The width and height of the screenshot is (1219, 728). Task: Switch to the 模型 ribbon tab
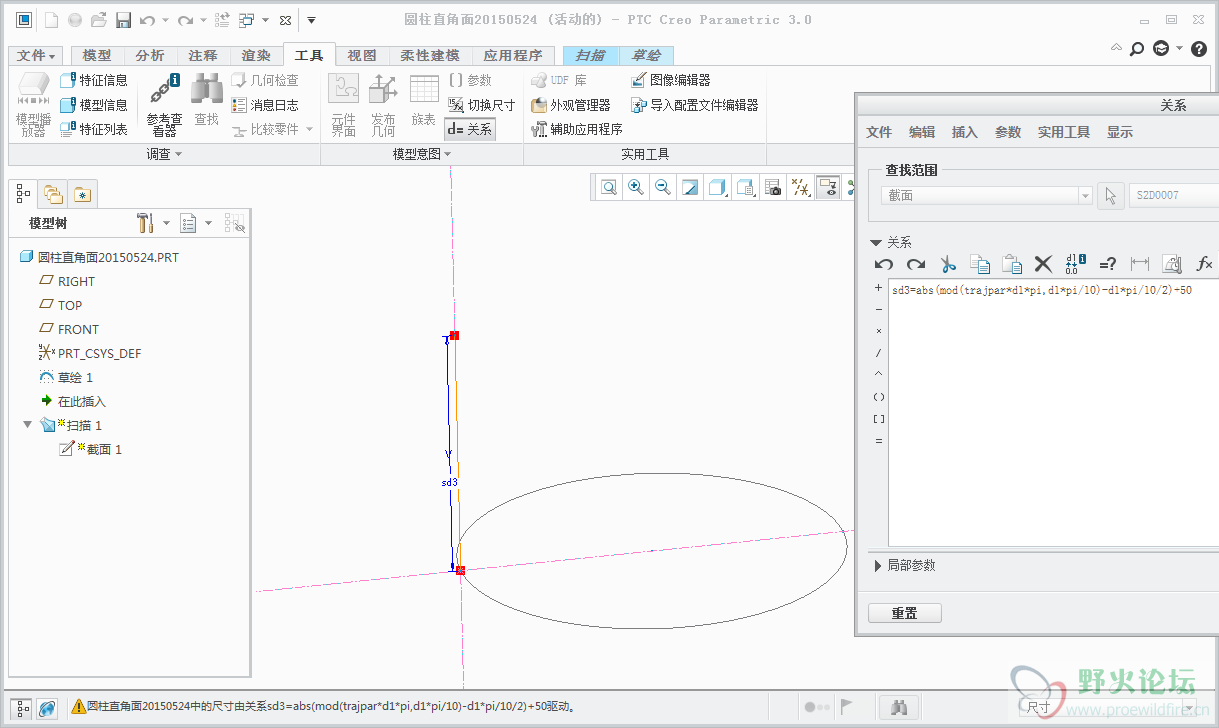click(x=97, y=56)
